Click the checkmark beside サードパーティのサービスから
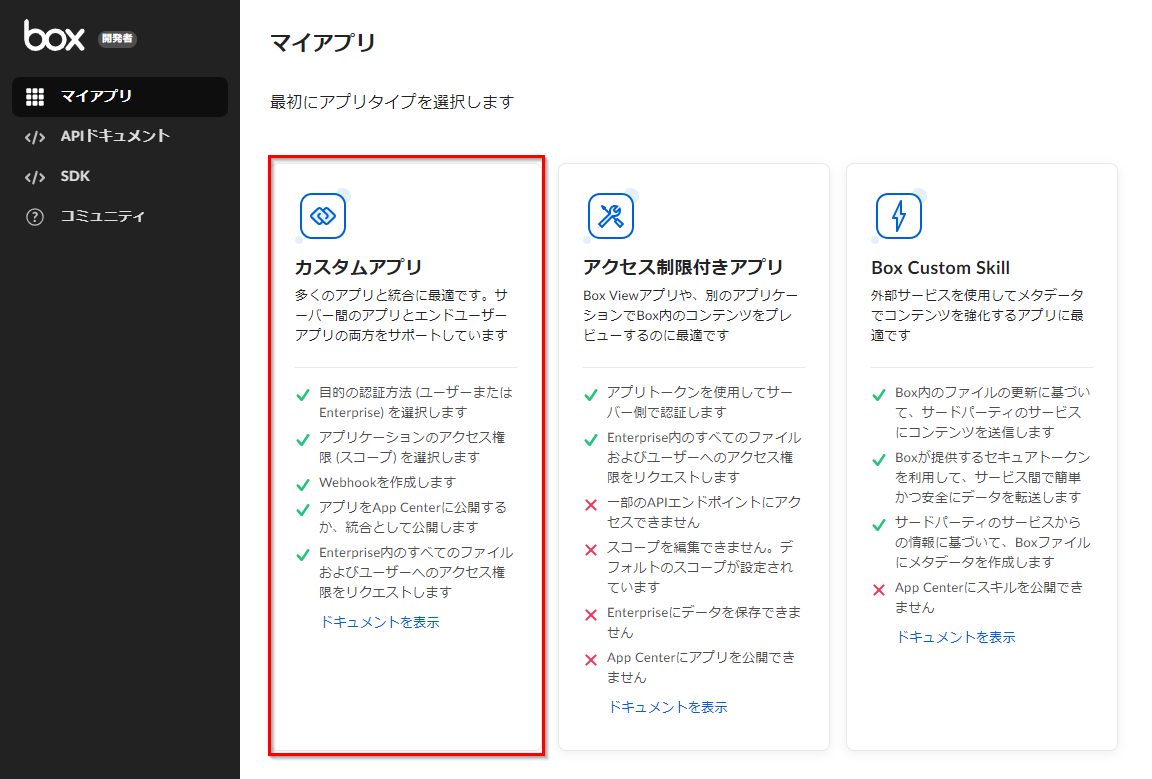The width and height of the screenshot is (1152, 779). pos(879,525)
